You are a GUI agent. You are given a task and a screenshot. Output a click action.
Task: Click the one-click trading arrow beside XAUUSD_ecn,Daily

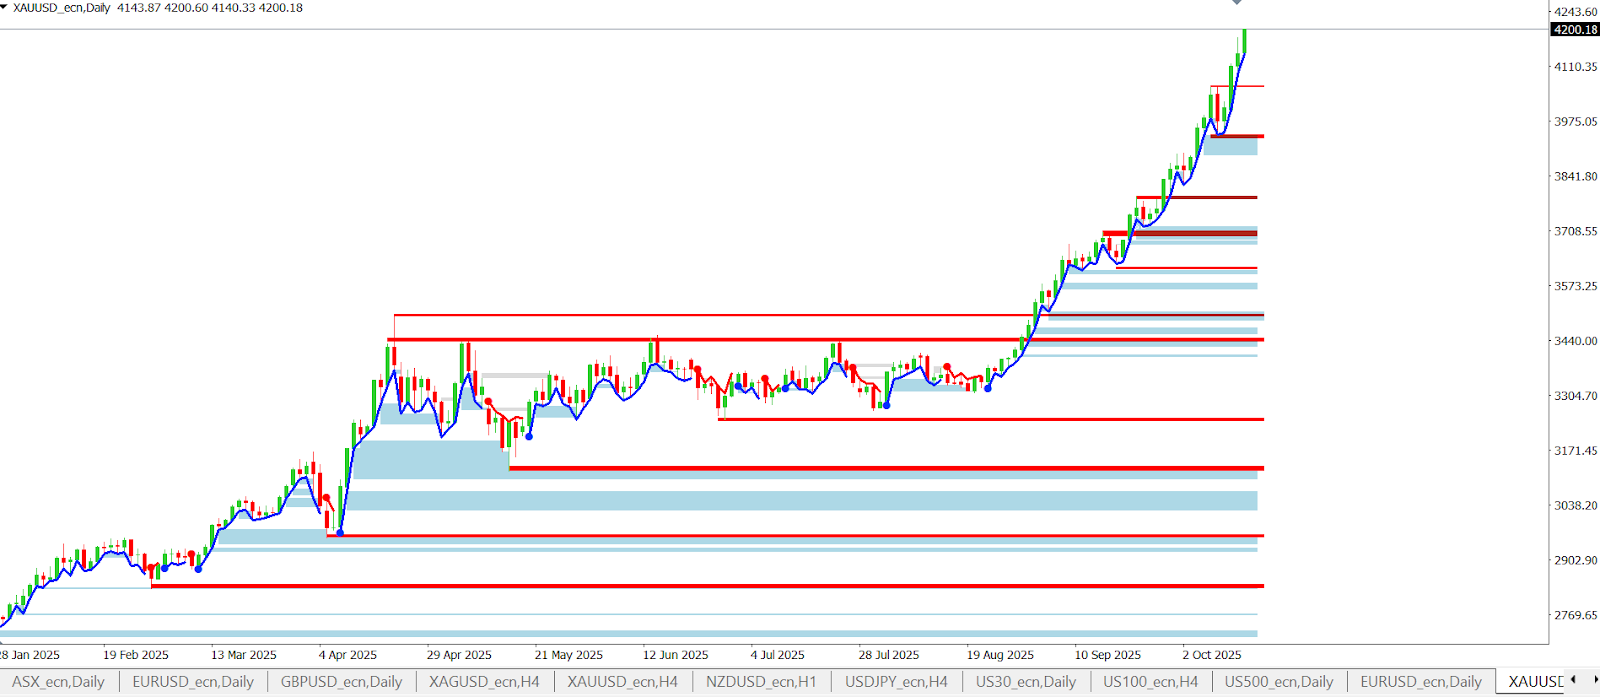pyautogui.click(x=5, y=7)
